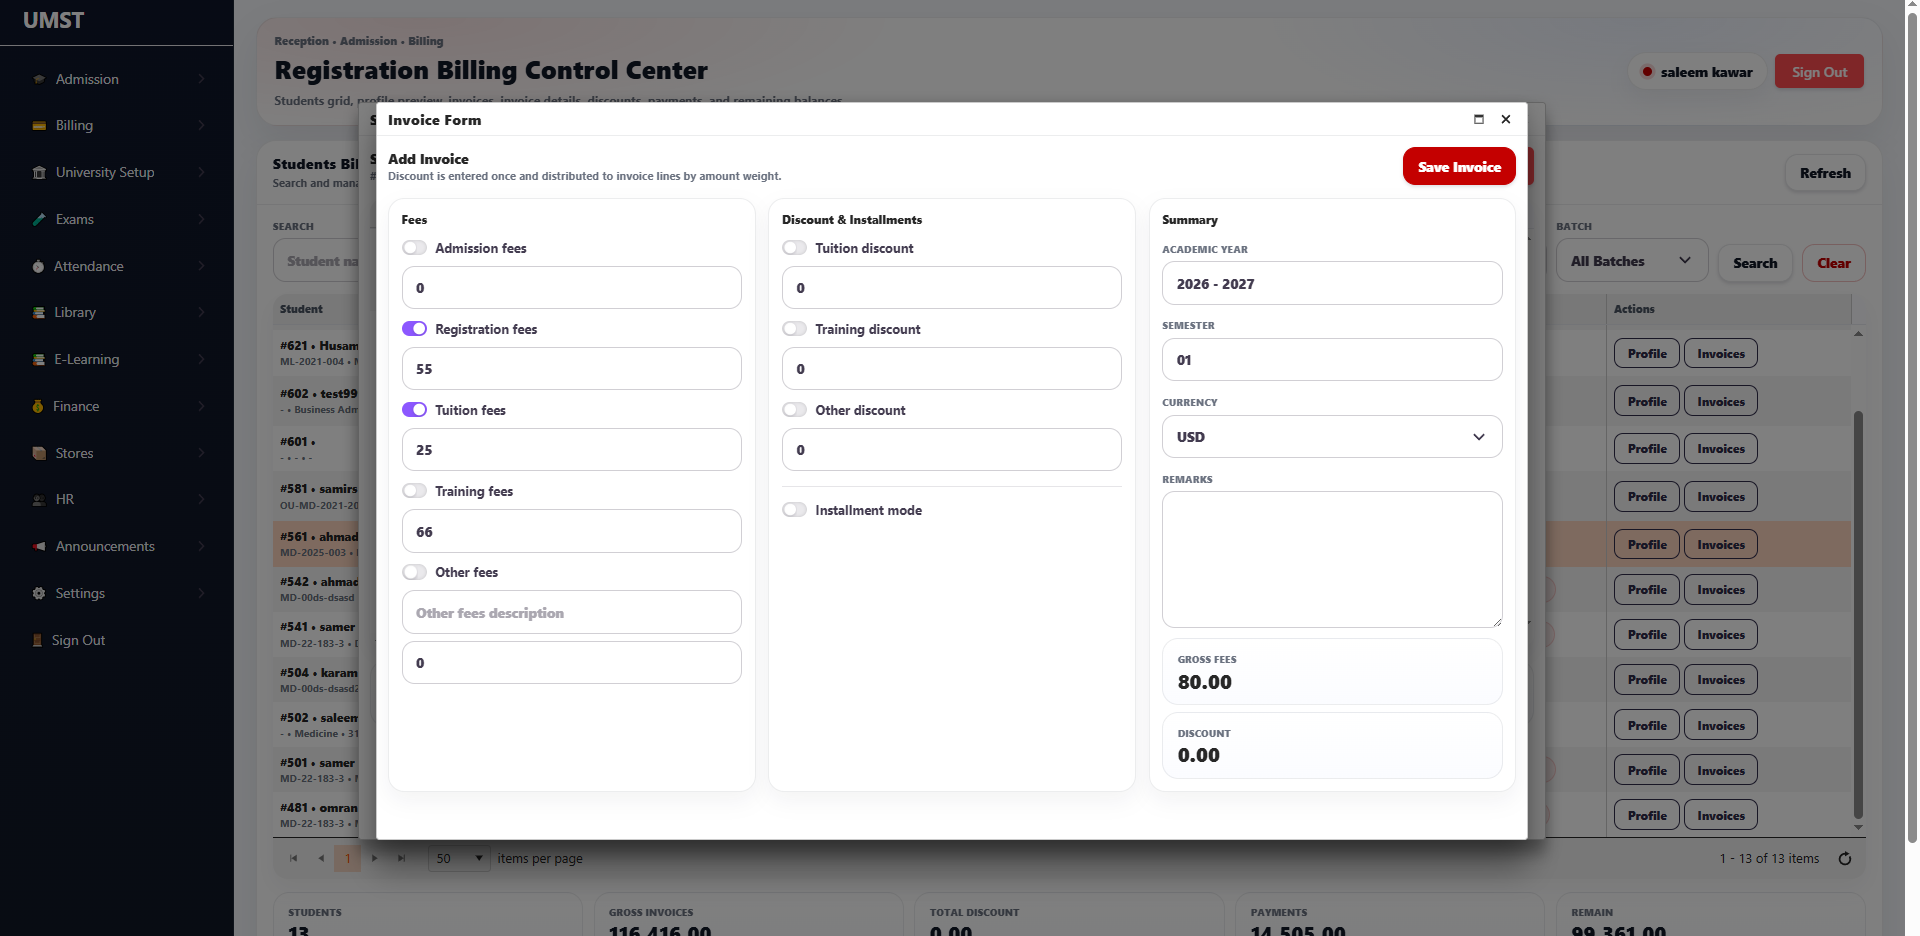Click the Settings gear icon in sidebar

(39, 593)
